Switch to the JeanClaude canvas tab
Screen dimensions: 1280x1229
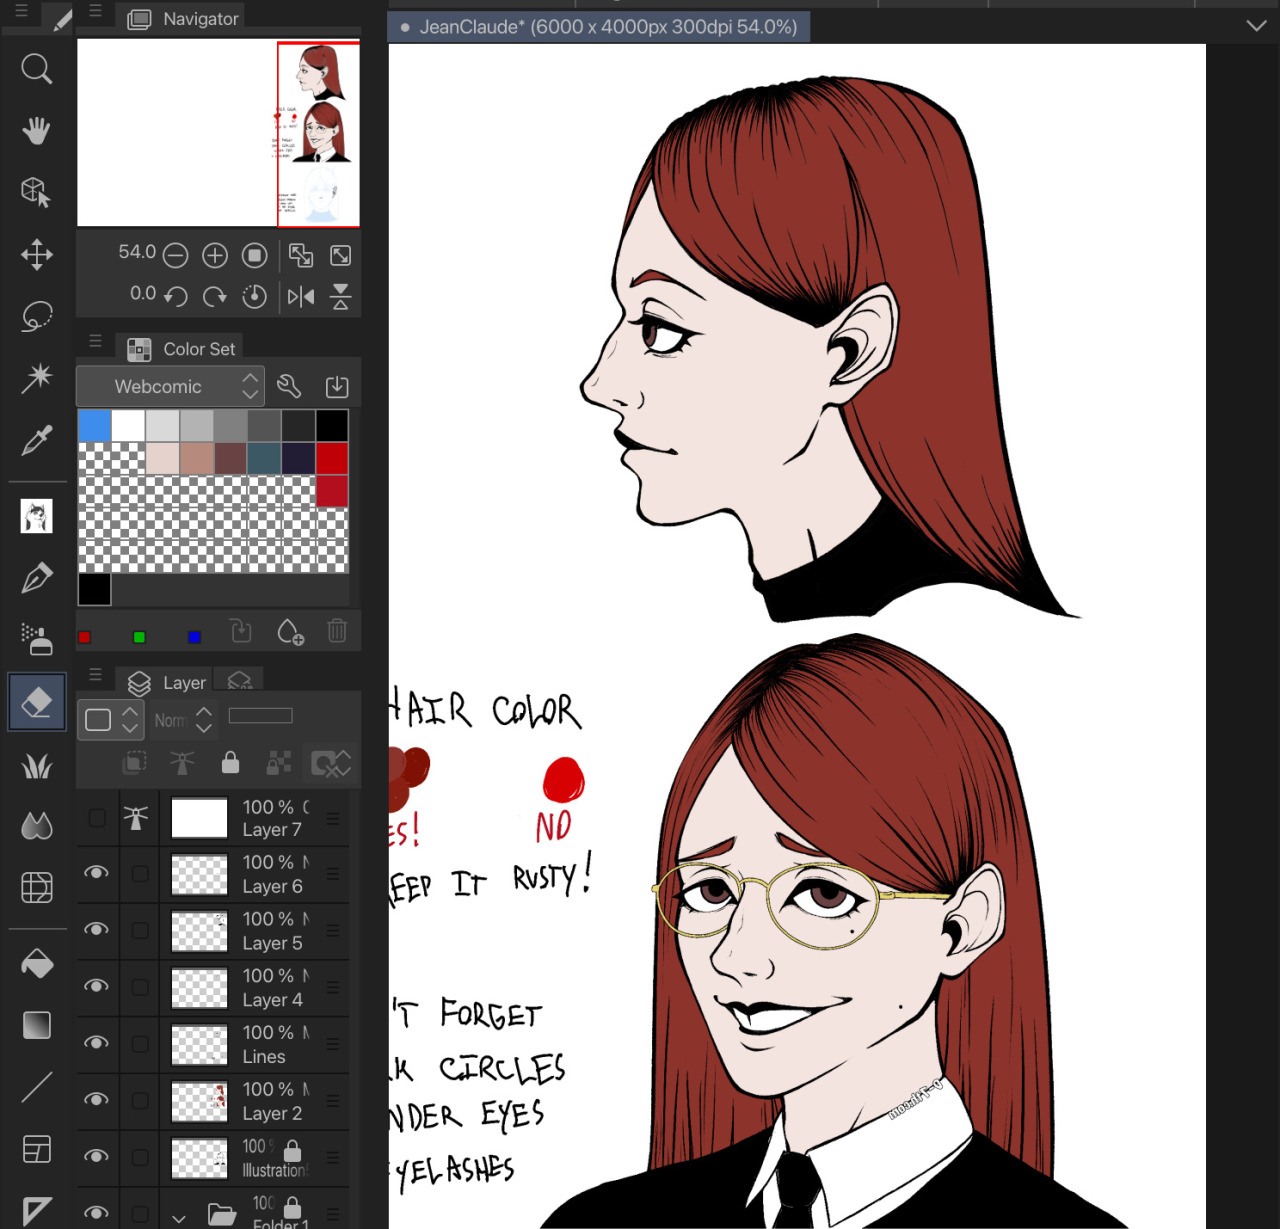[598, 27]
